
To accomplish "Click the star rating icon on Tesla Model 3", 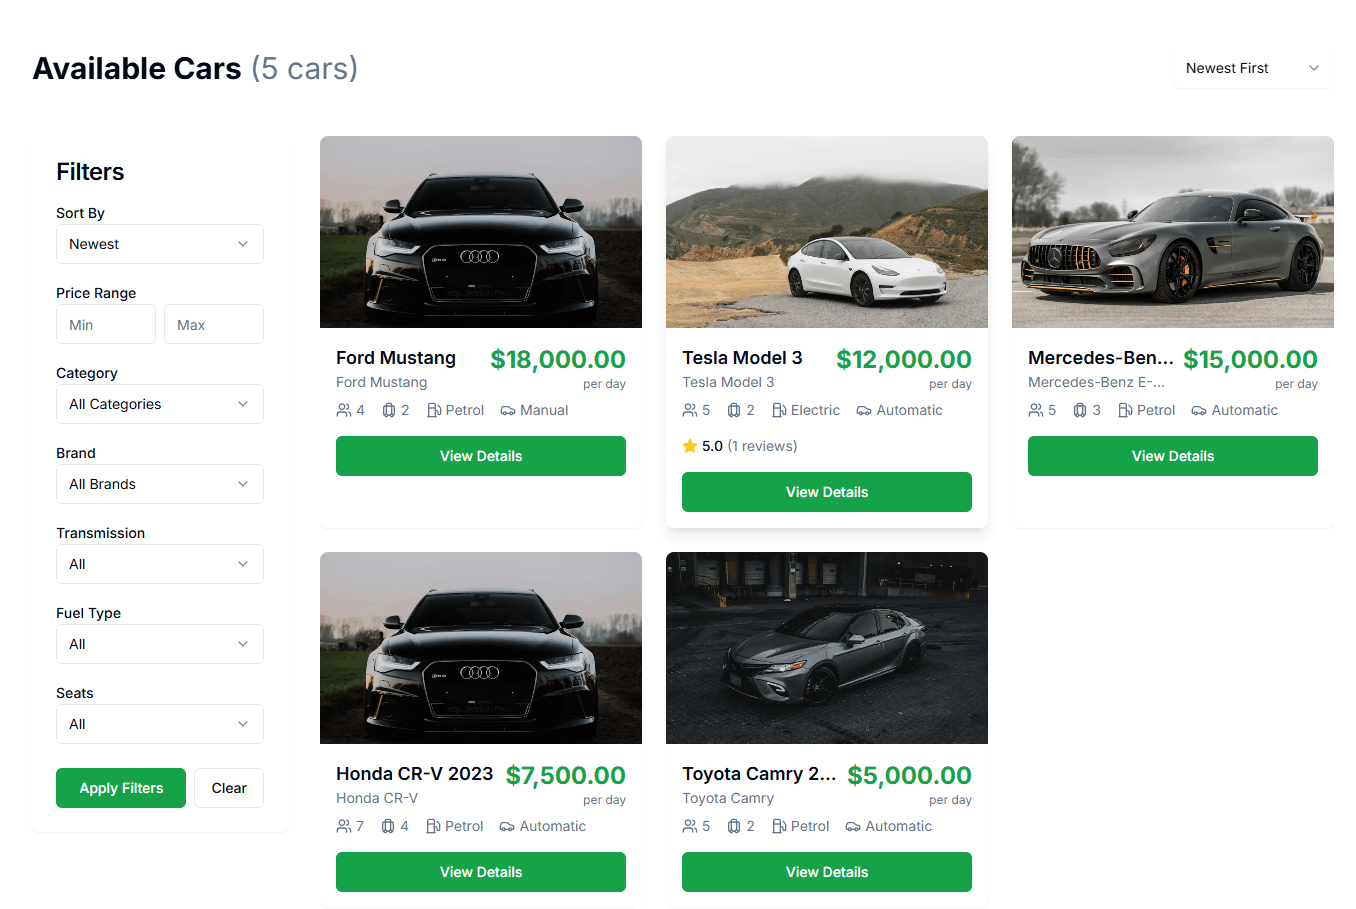I will pos(690,446).
